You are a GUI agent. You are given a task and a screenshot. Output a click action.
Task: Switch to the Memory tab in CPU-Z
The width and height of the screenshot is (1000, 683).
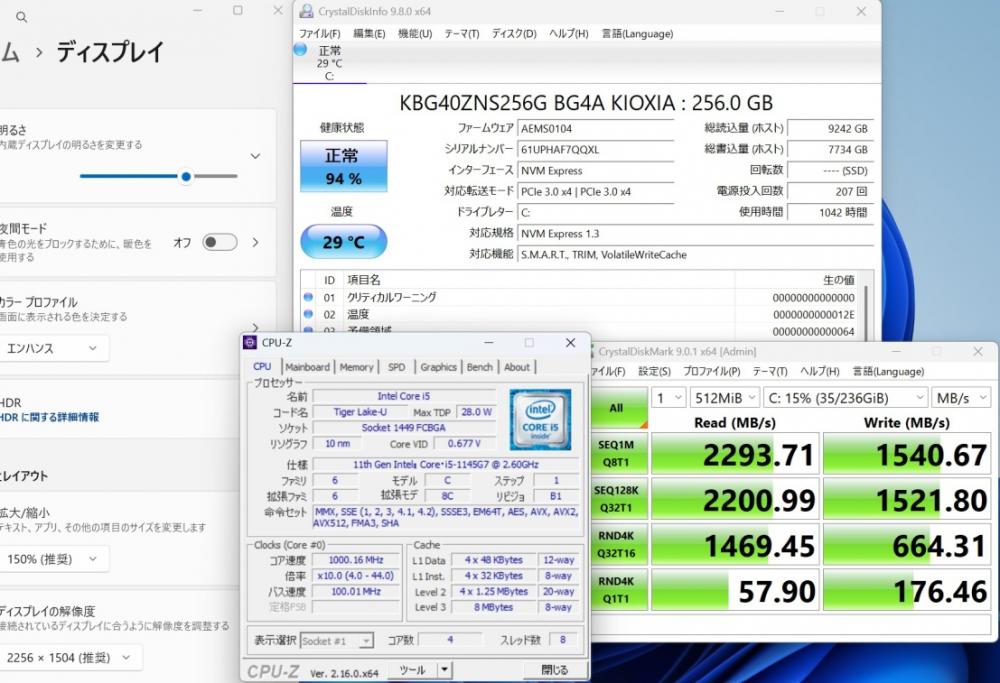[357, 367]
